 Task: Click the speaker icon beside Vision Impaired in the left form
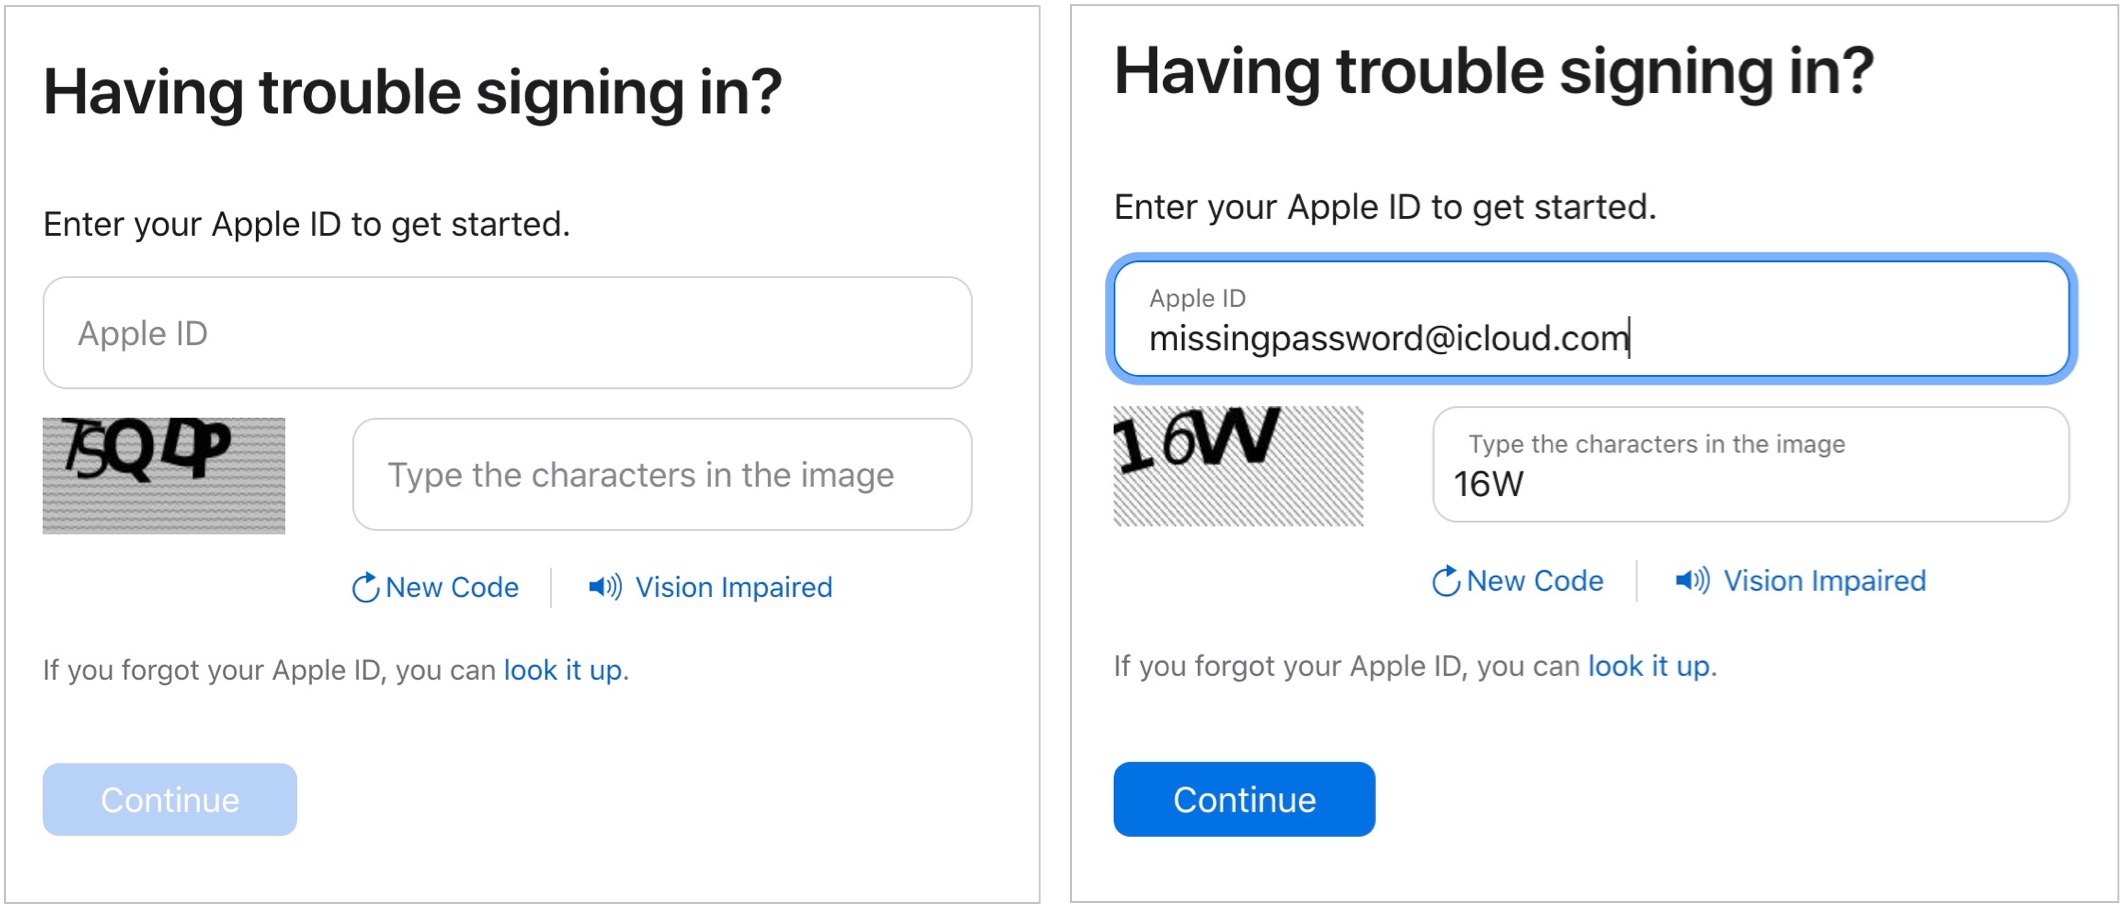coord(604,587)
